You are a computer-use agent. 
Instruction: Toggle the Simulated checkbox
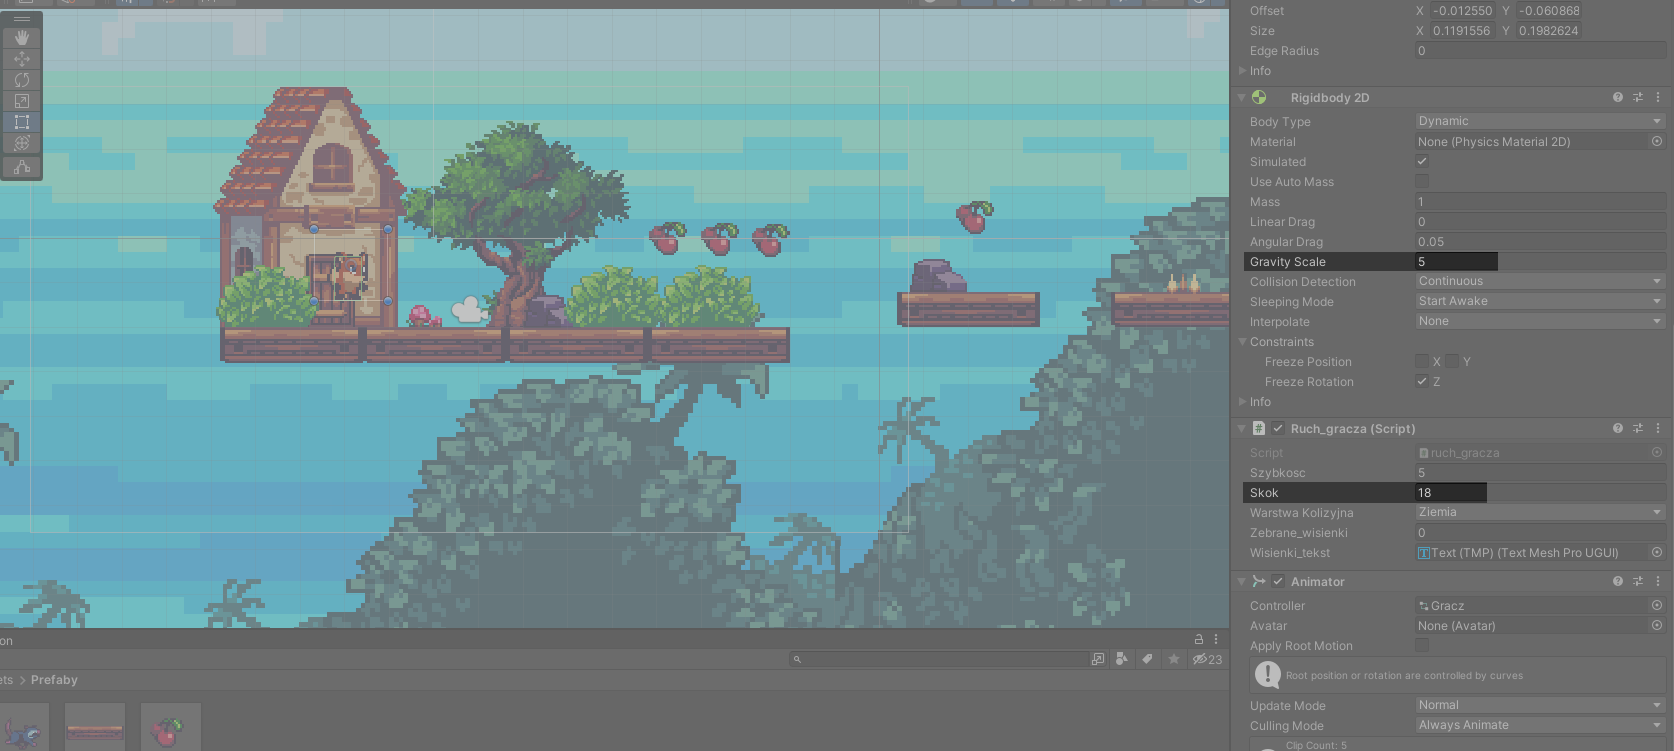(x=1422, y=161)
